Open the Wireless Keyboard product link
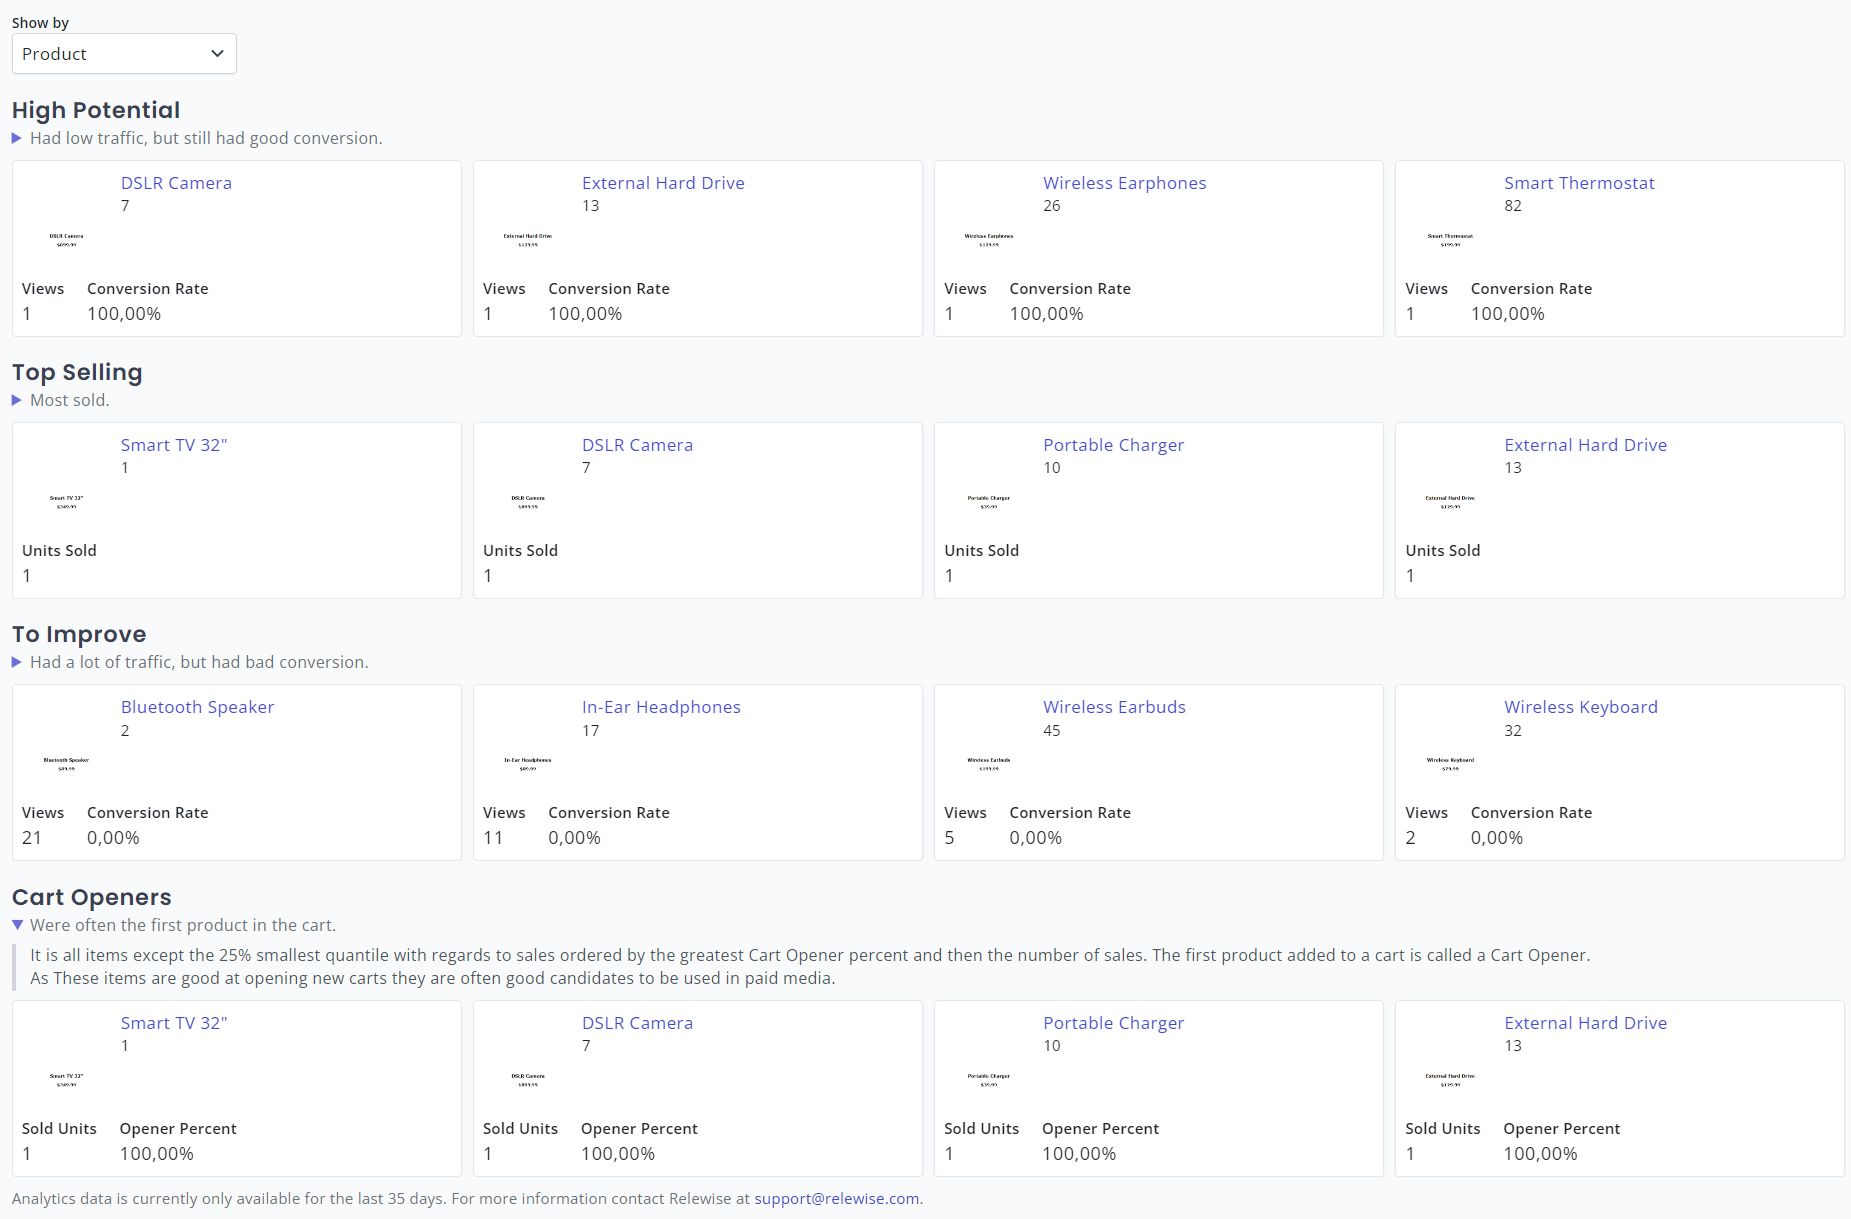1851x1219 pixels. coord(1580,707)
